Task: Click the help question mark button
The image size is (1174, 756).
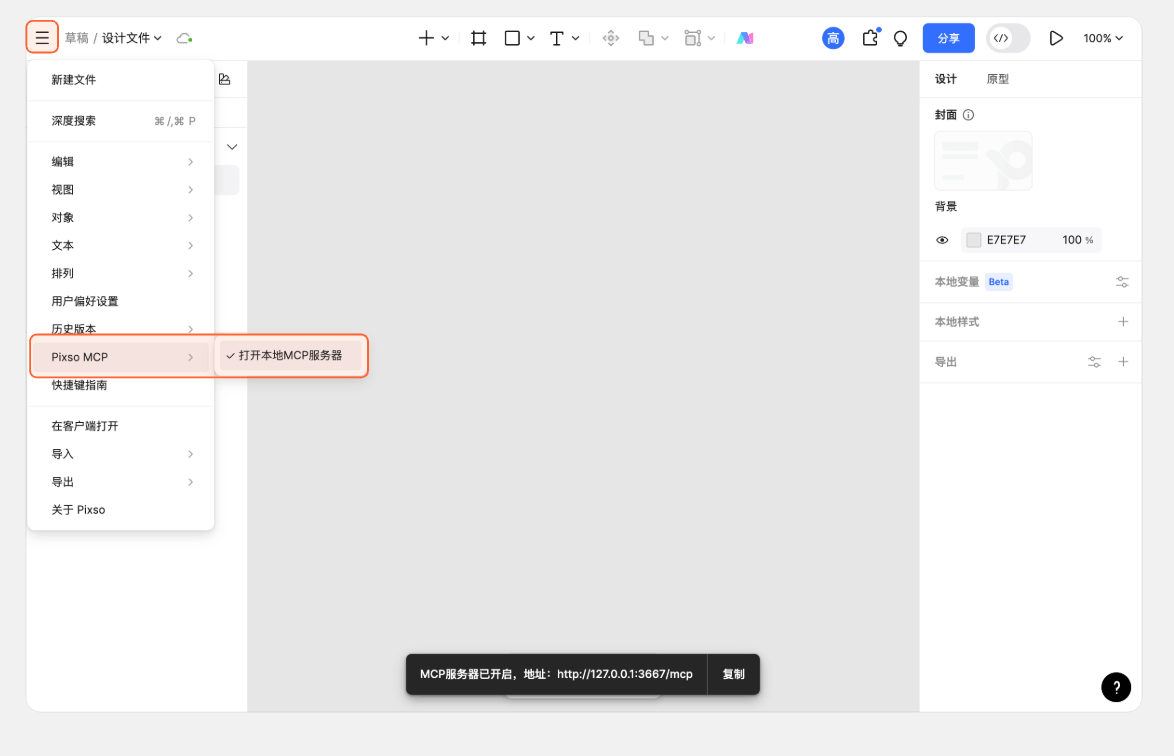Action: coord(1116,687)
